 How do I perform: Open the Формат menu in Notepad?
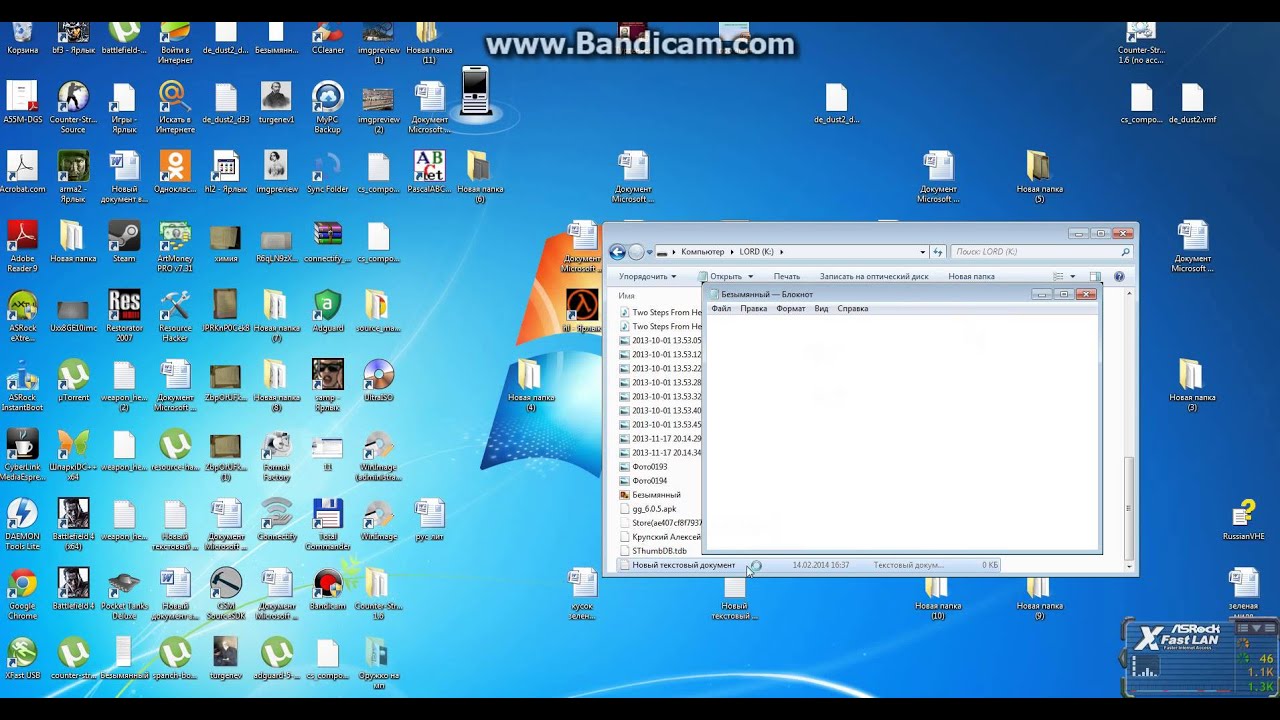[x=790, y=309]
